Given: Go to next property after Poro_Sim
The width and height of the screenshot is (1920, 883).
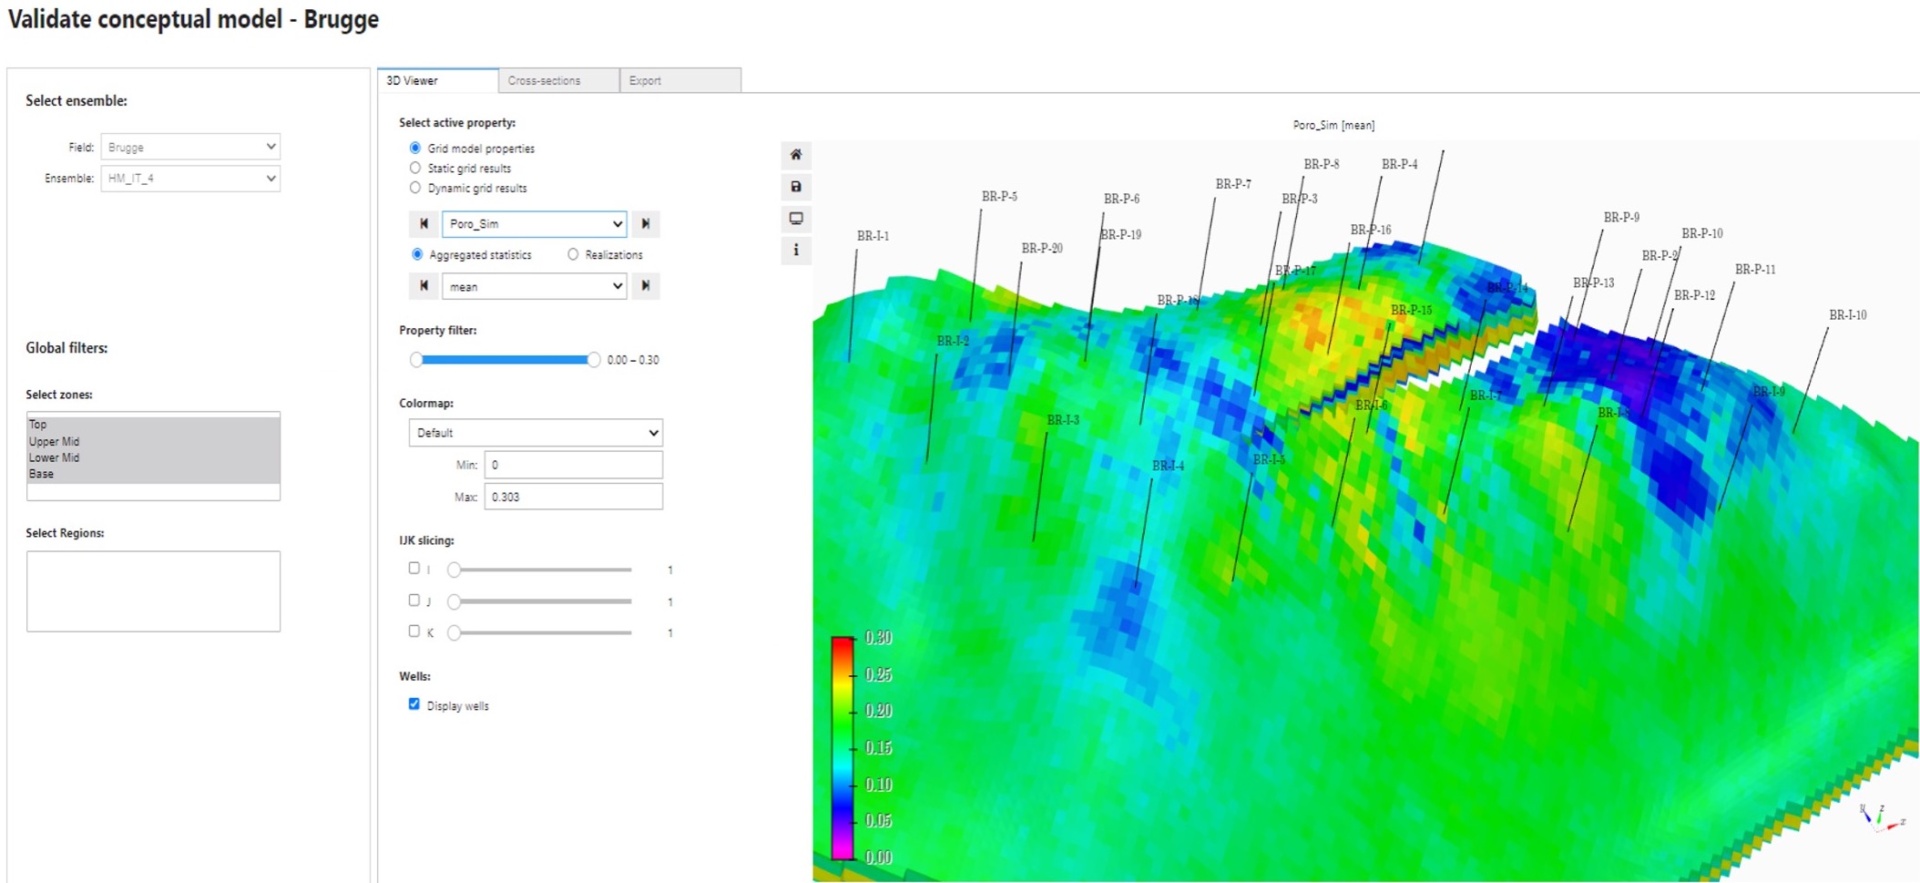Looking at the screenshot, I should coord(646,224).
